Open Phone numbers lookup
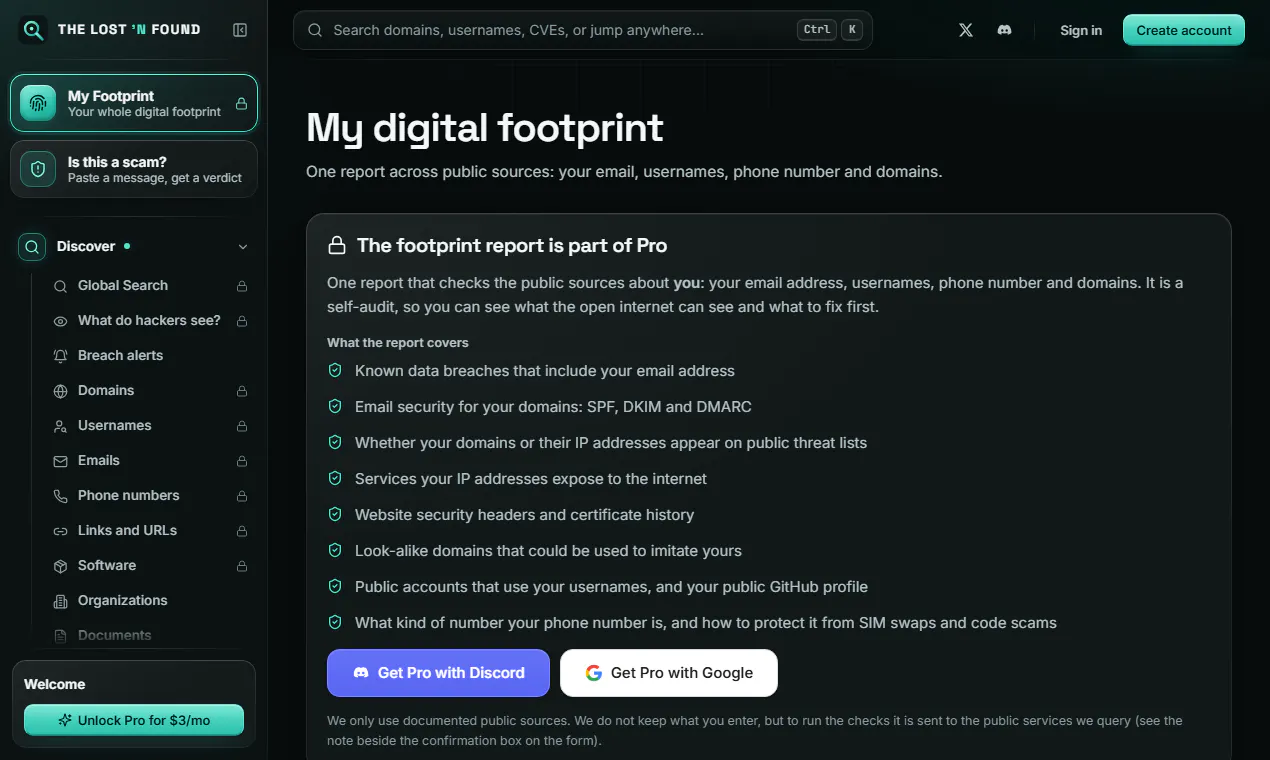1270x760 pixels. point(150,496)
